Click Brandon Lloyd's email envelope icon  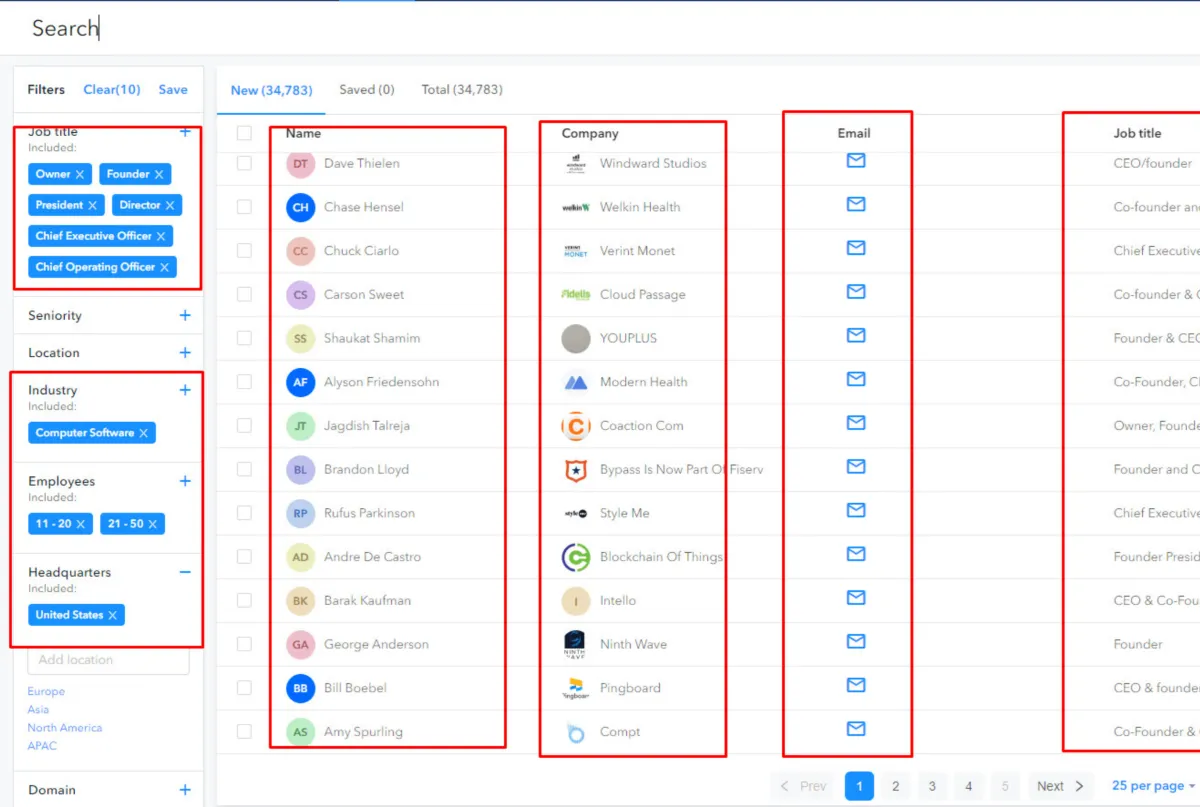(856, 466)
